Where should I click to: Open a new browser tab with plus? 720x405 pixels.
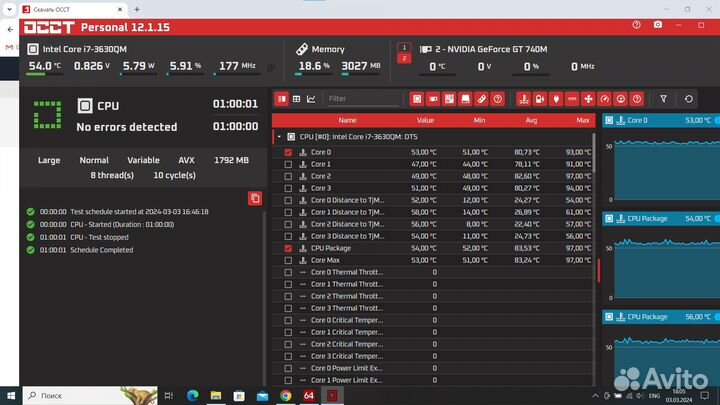coord(137,9)
